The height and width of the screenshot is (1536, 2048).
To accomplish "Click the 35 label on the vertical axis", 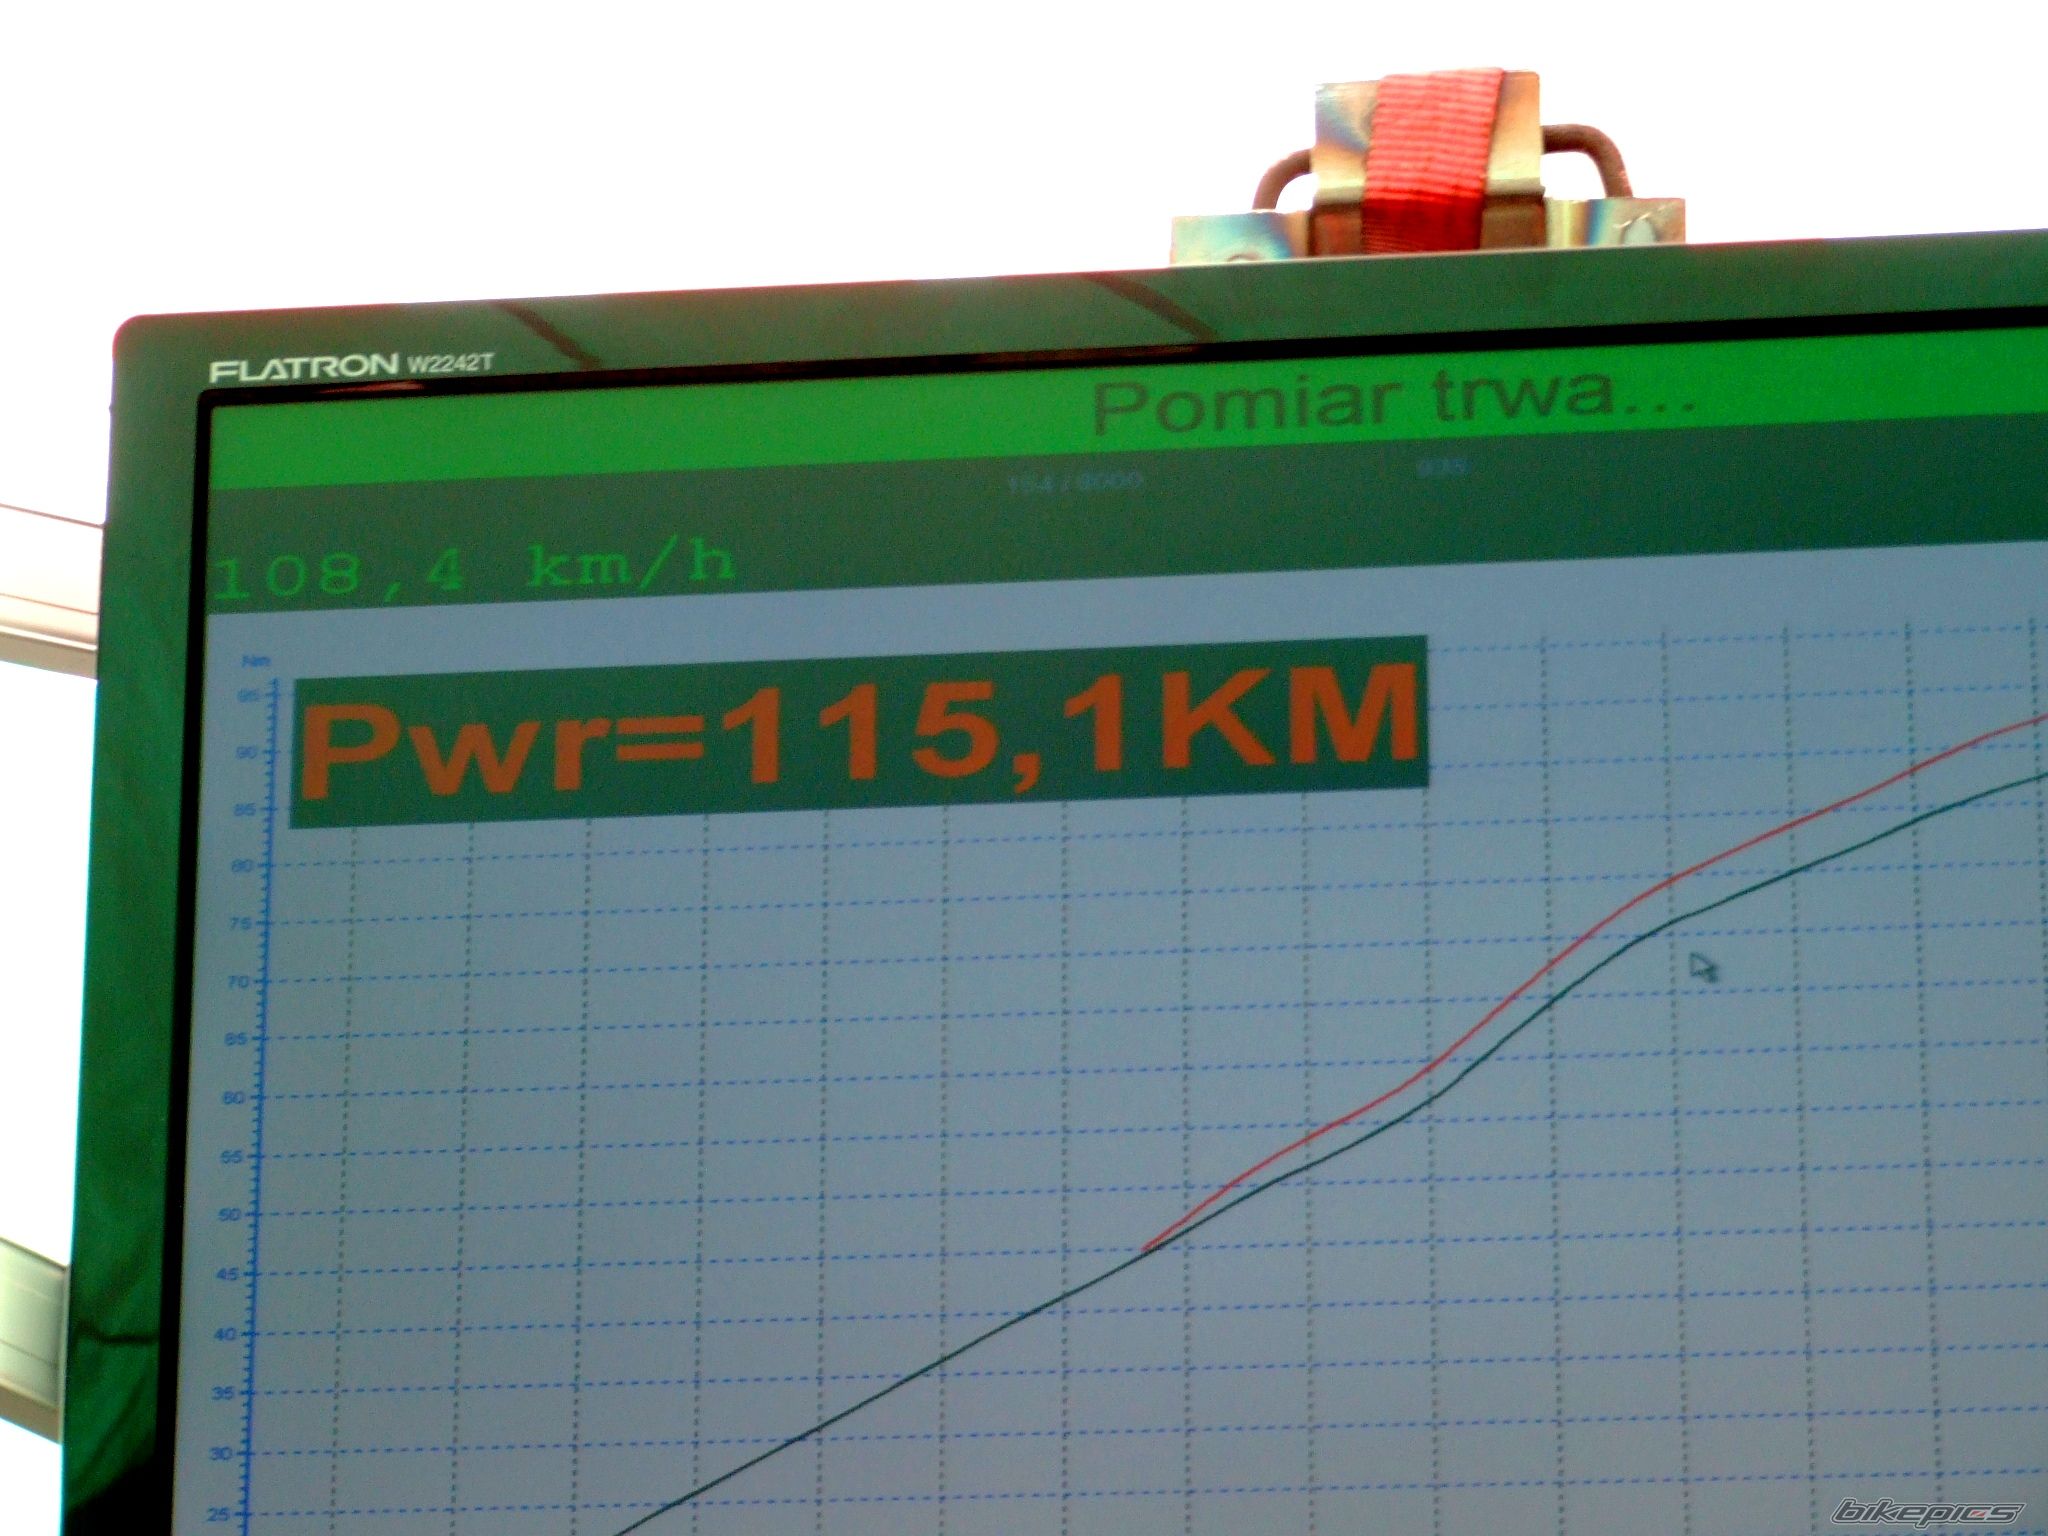I will coord(224,1393).
